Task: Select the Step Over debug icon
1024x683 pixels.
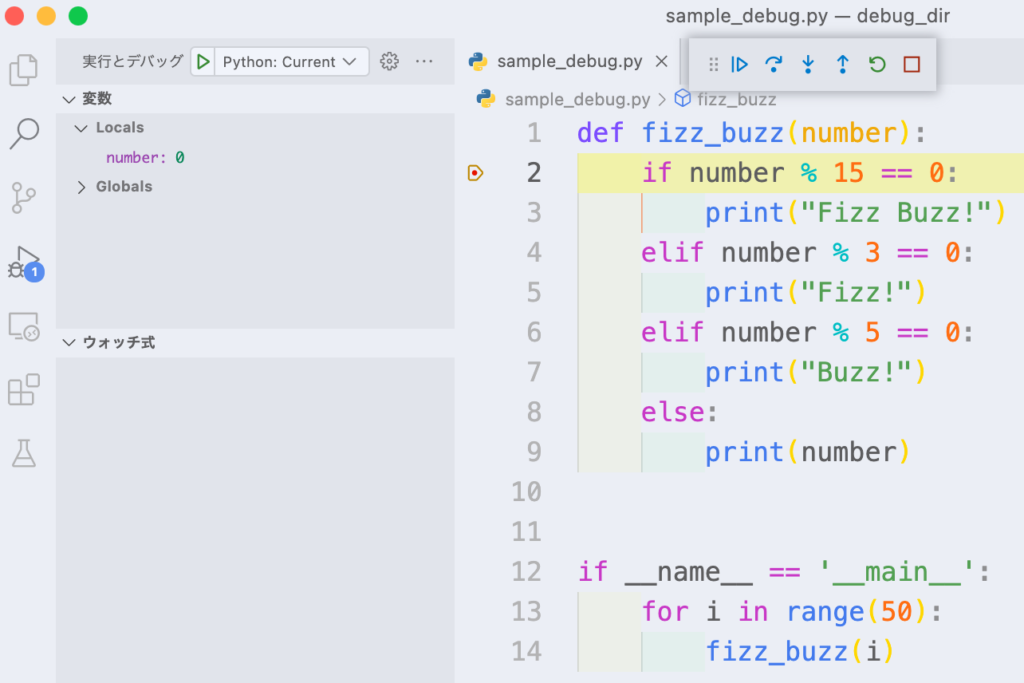Action: tap(773, 63)
